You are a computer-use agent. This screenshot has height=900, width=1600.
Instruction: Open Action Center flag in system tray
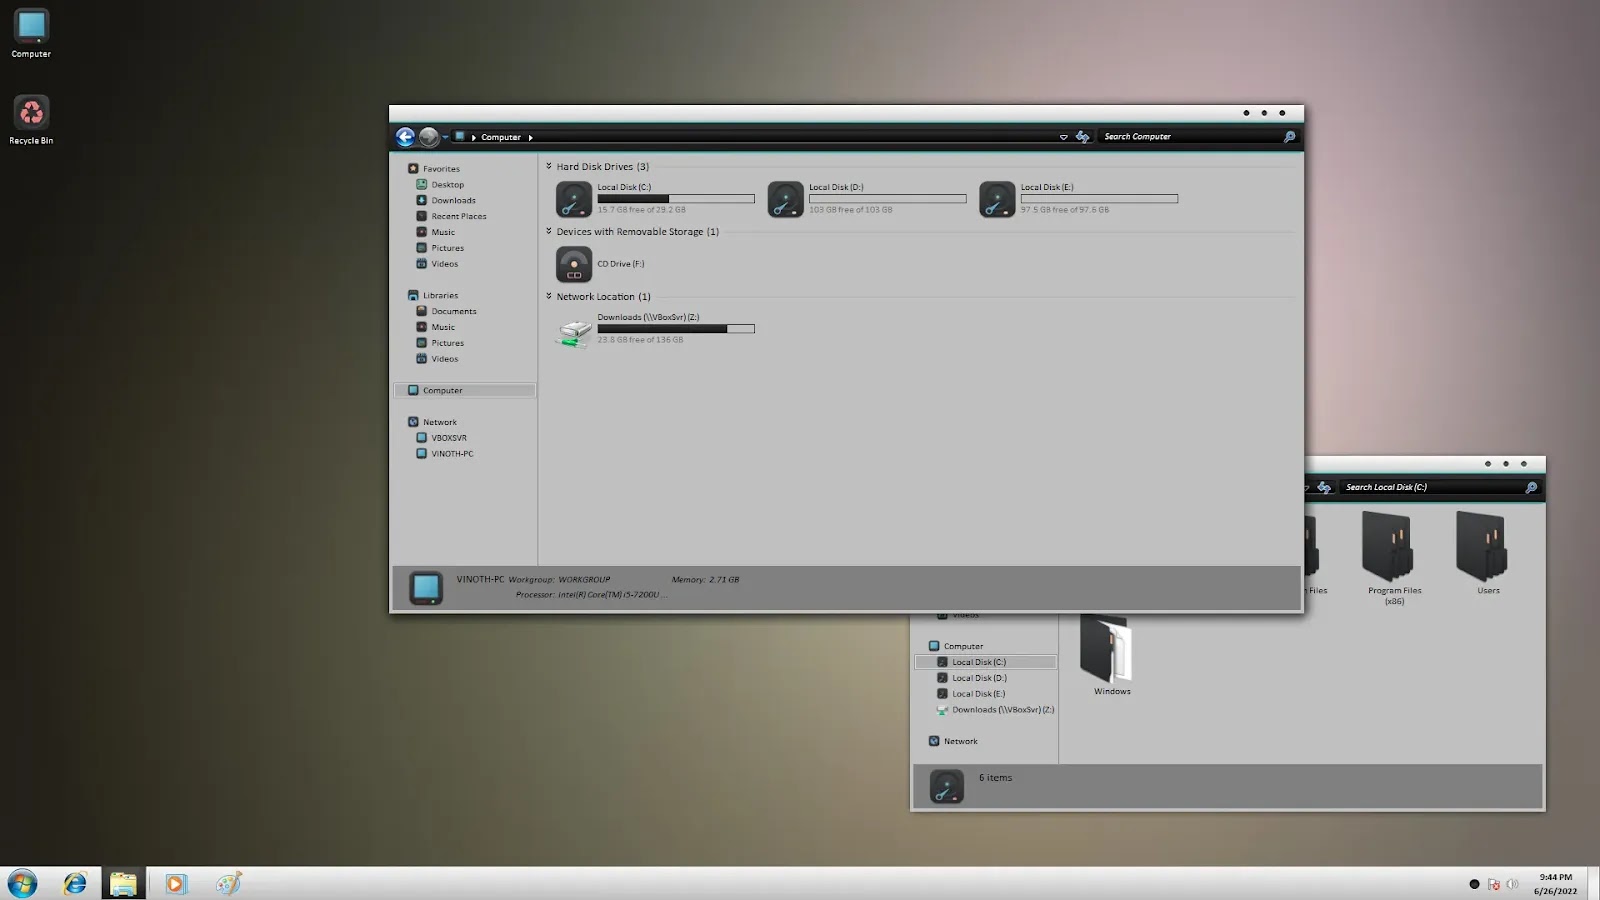(x=1494, y=884)
